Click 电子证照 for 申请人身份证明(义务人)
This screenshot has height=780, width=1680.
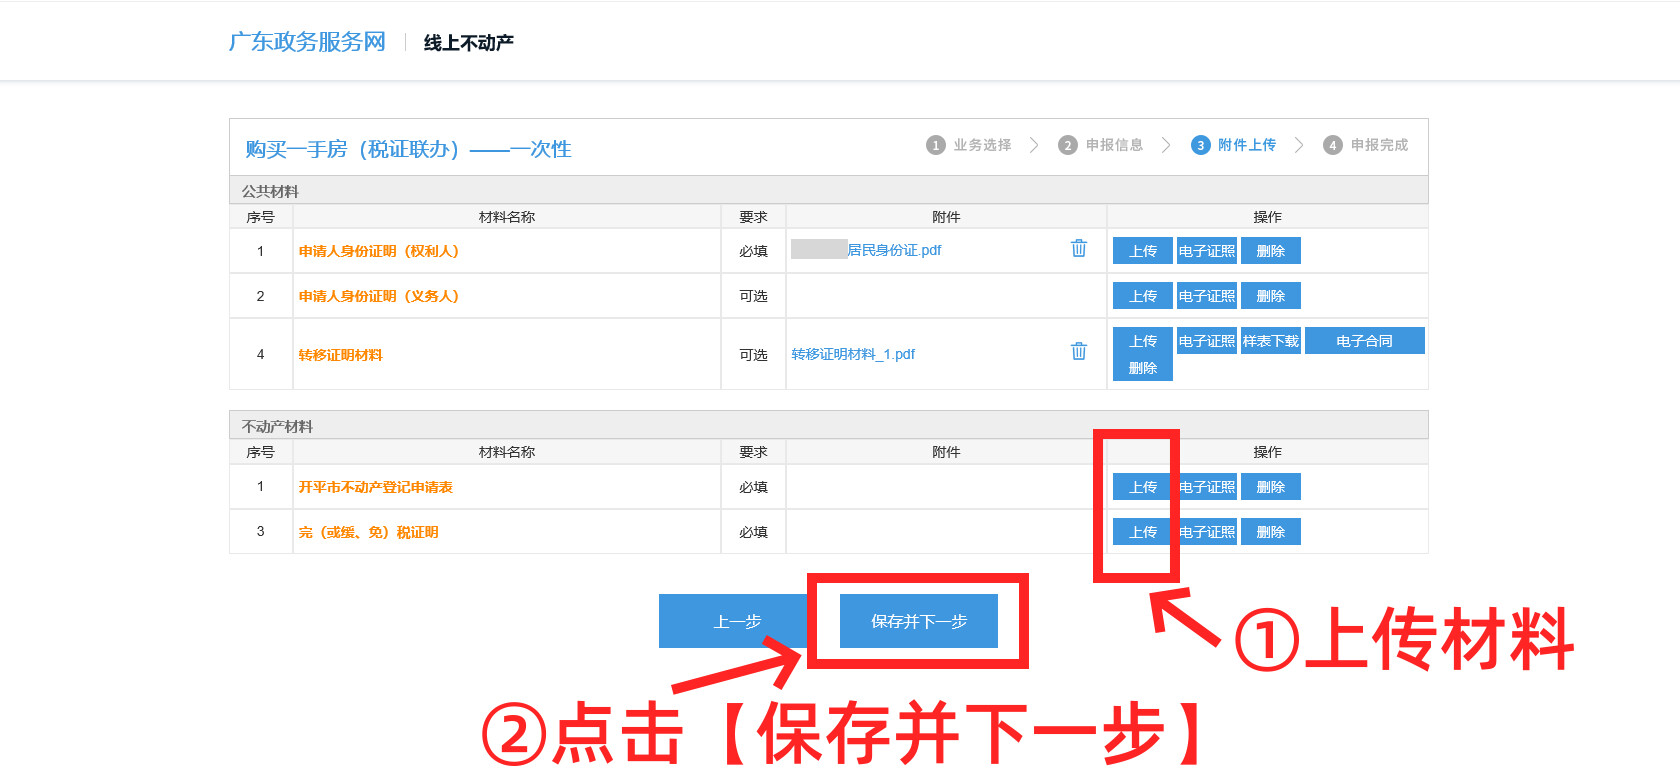pyautogui.click(x=1206, y=296)
